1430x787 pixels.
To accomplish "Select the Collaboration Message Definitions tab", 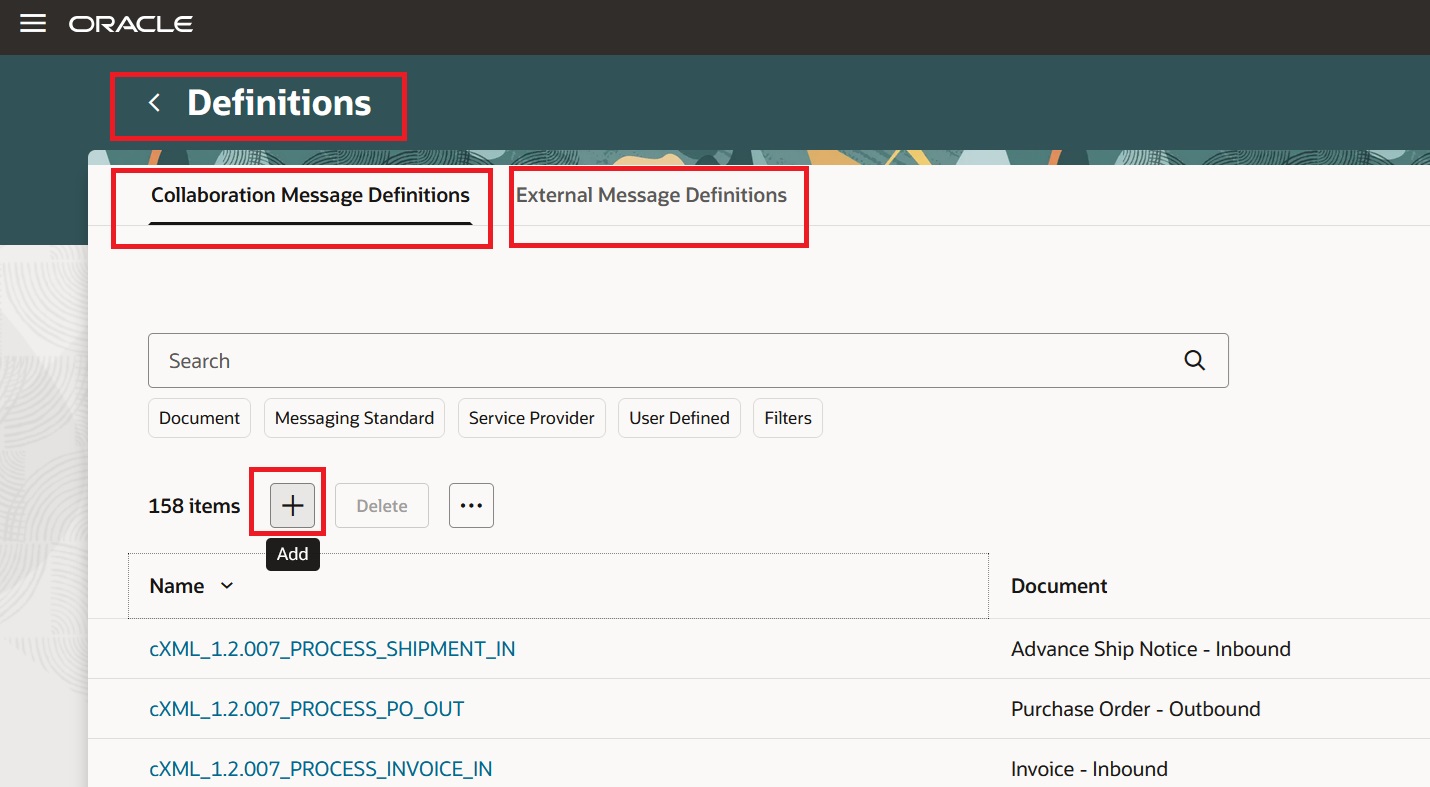I will 310,195.
